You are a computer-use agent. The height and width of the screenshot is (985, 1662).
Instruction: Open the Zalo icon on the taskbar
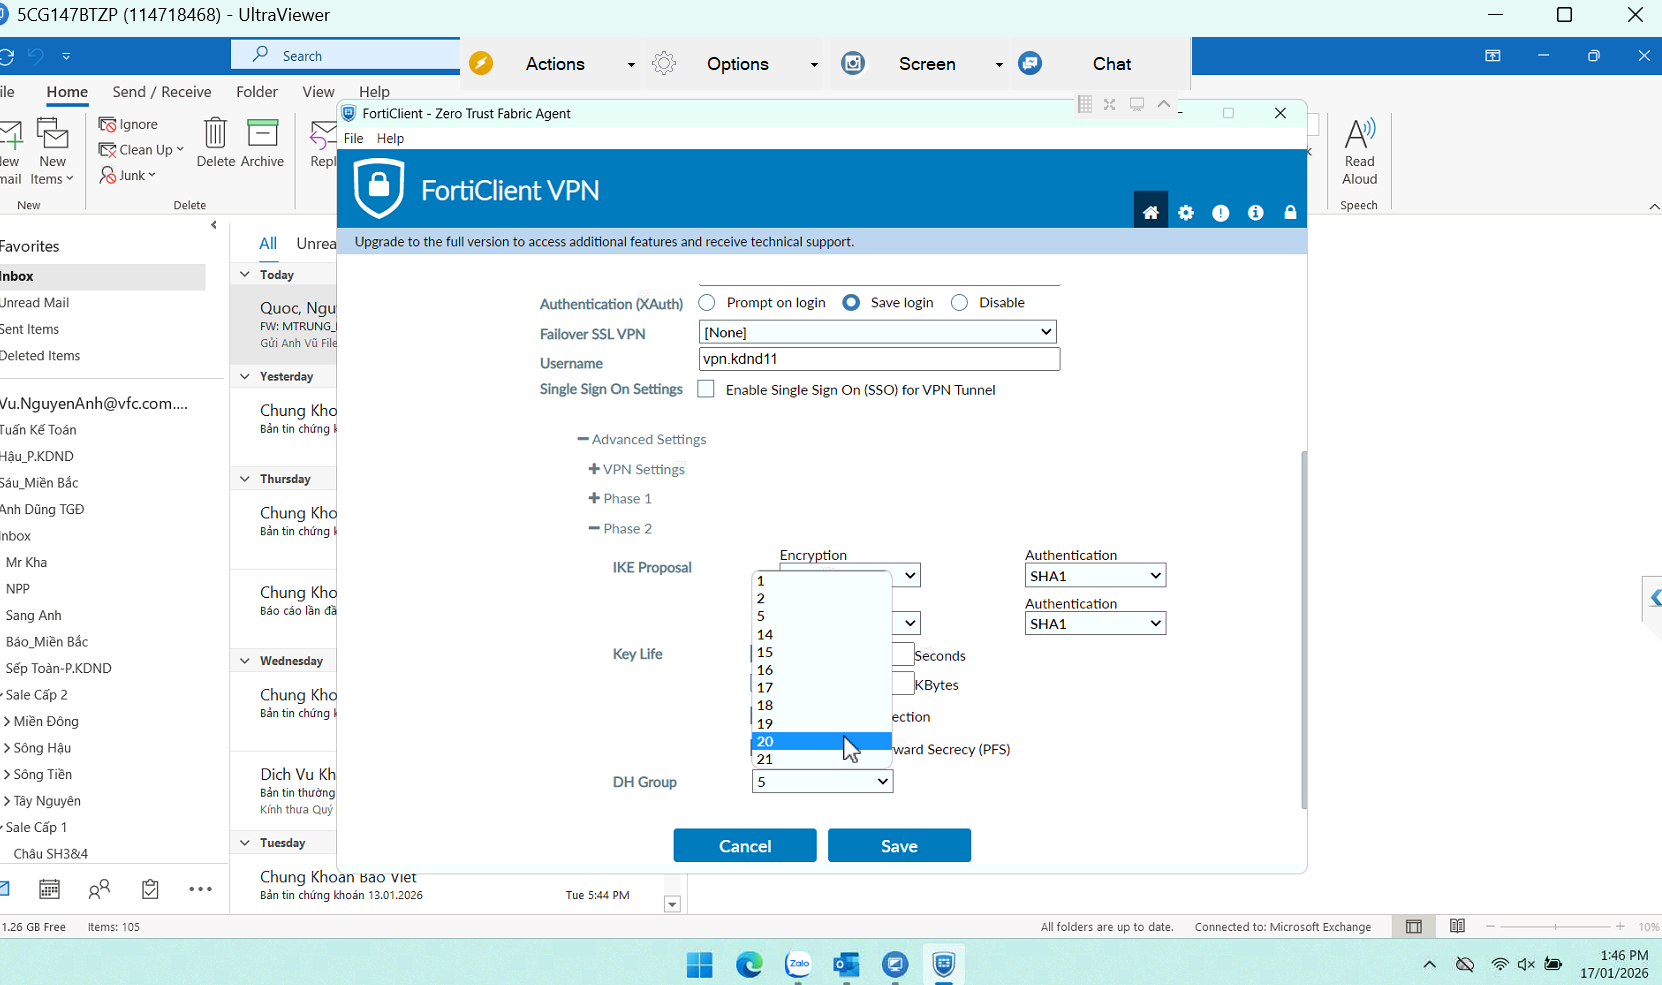pyautogui.click(x=798, y=964)
